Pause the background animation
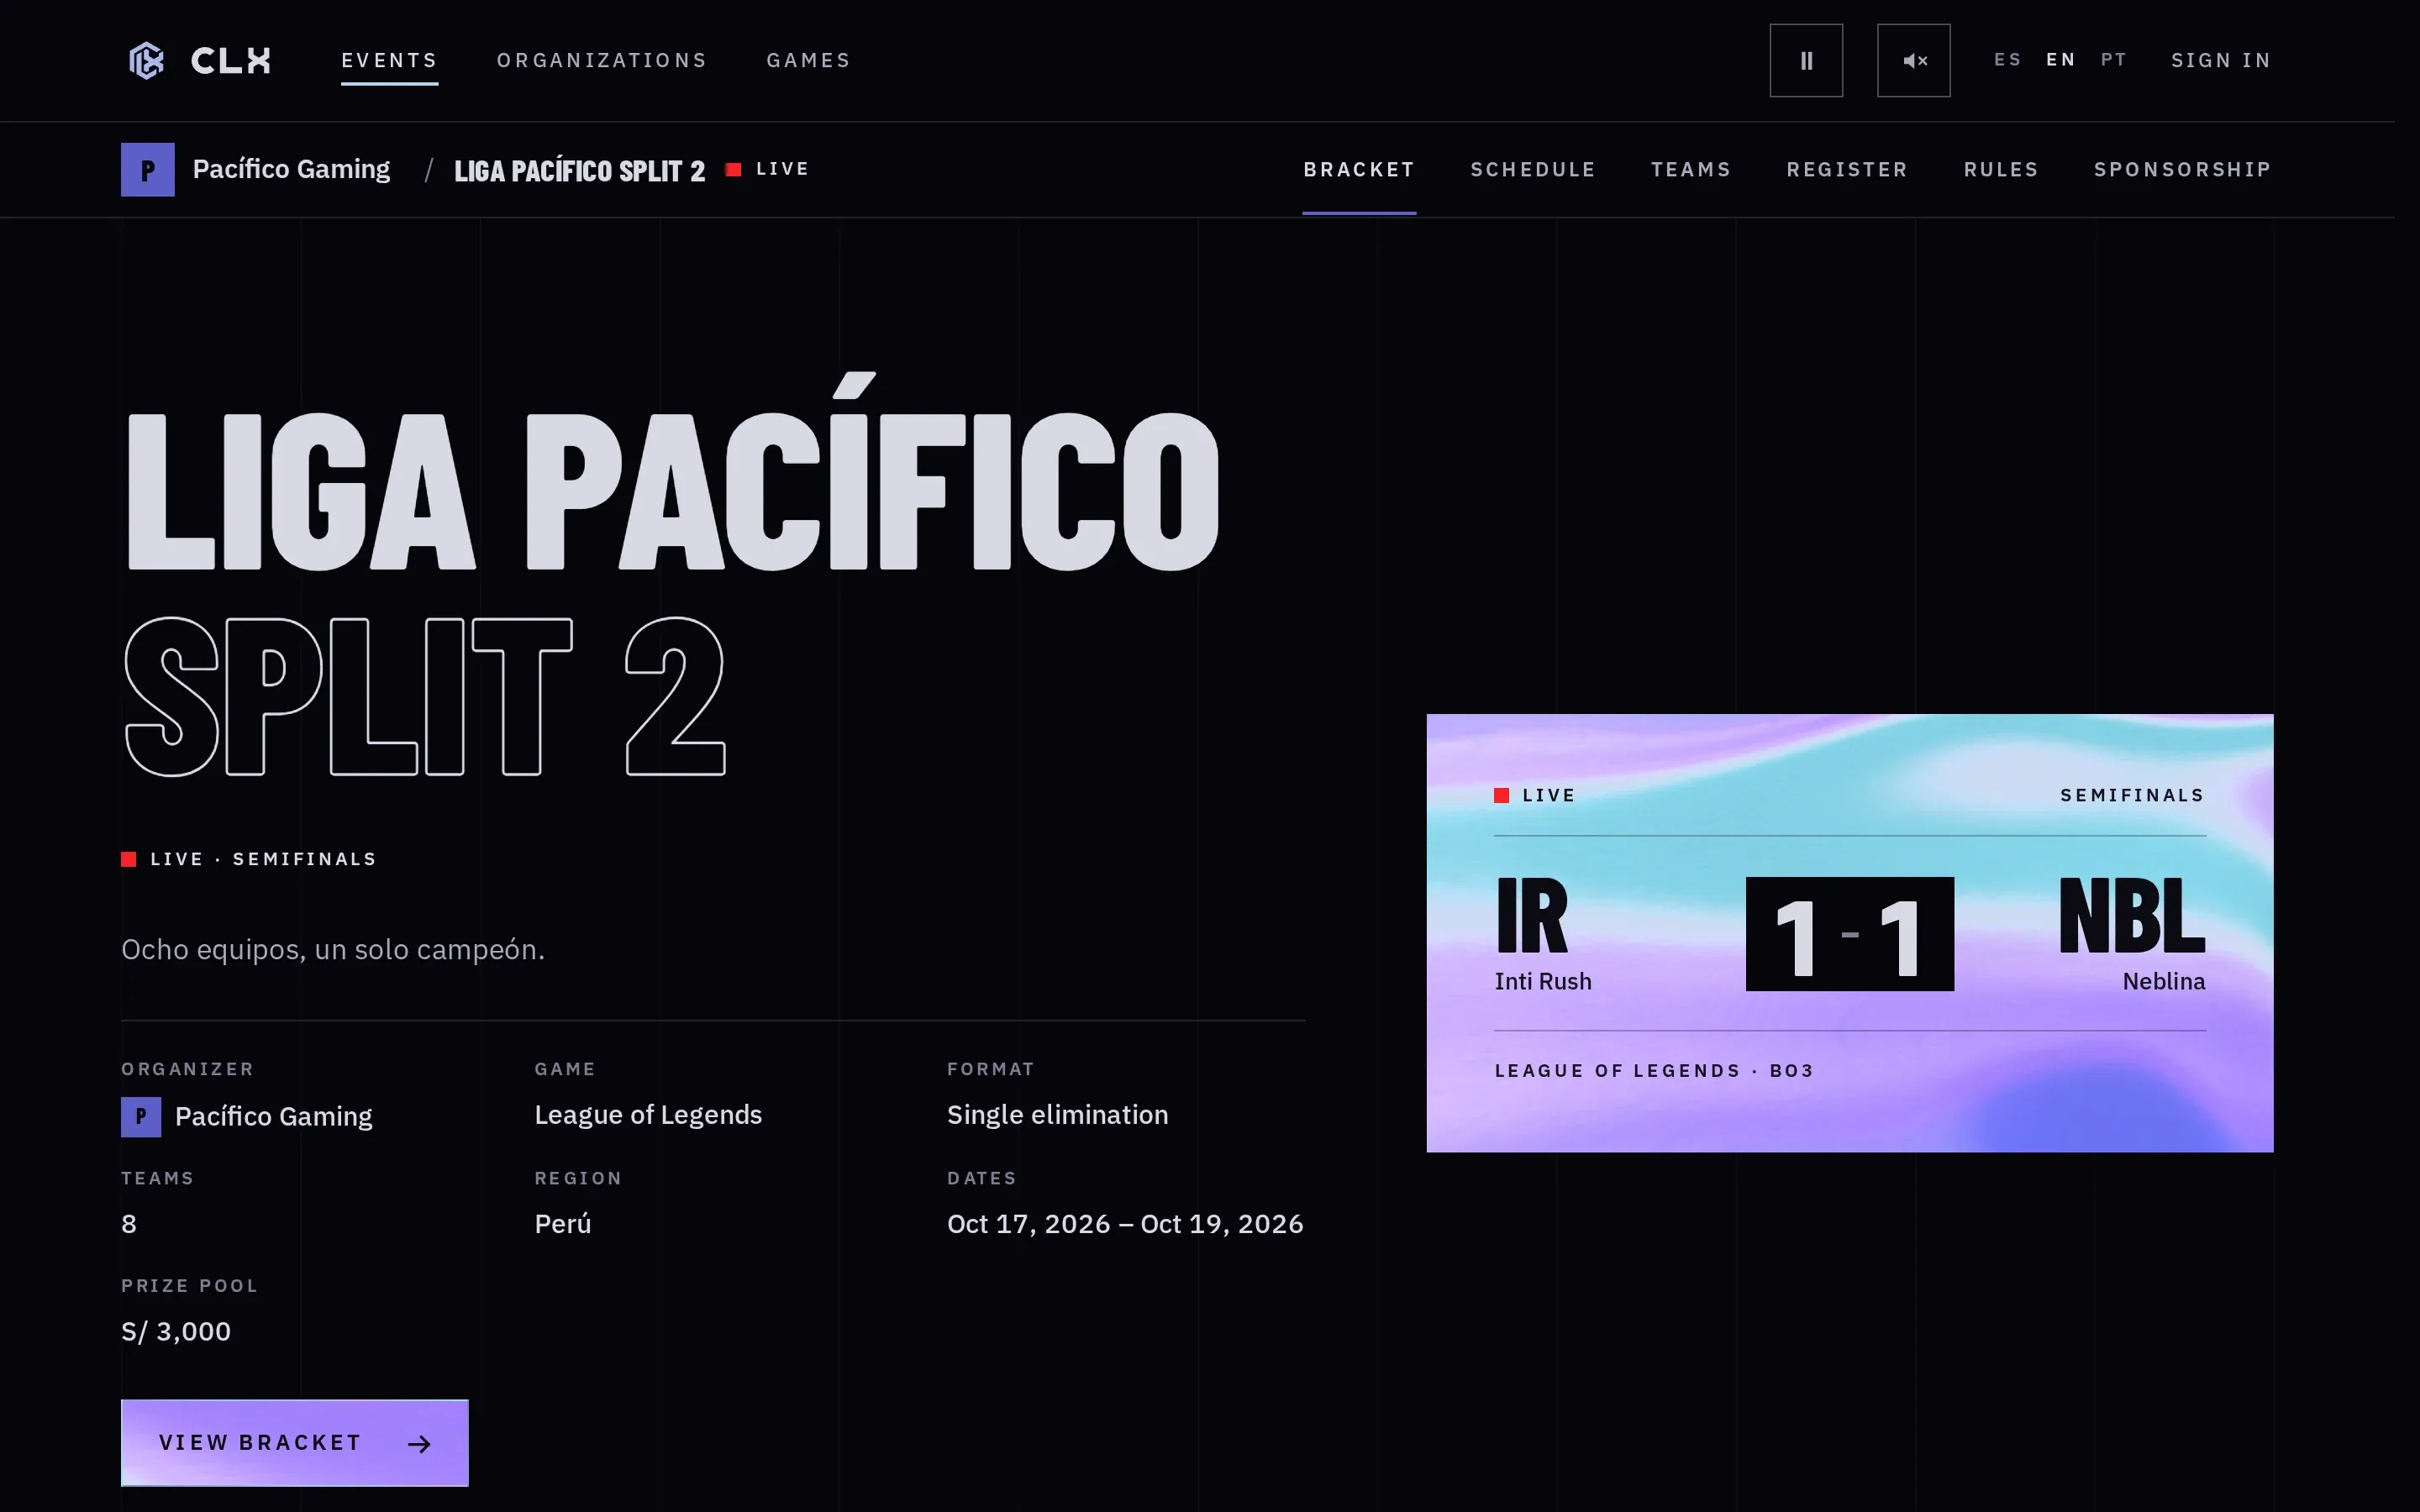The width and height of the screenshot is (2420, 1512). point(1806,60)
